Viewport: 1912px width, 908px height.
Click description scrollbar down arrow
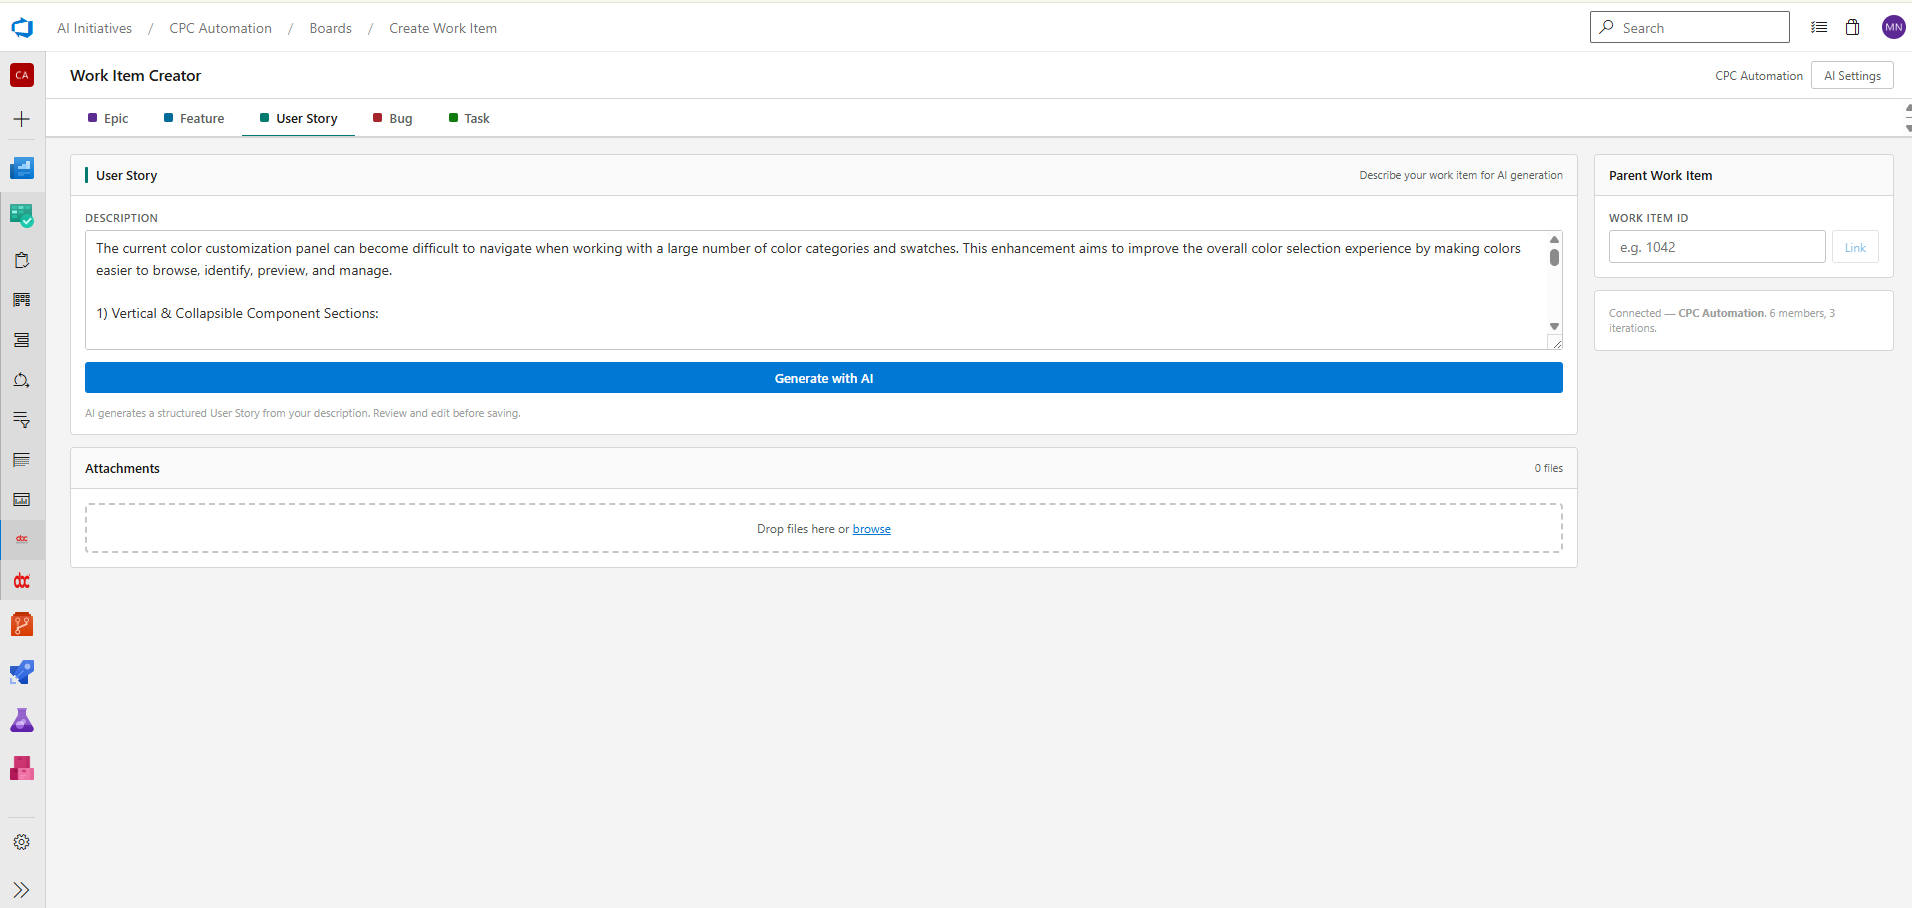click(1554, 327)
